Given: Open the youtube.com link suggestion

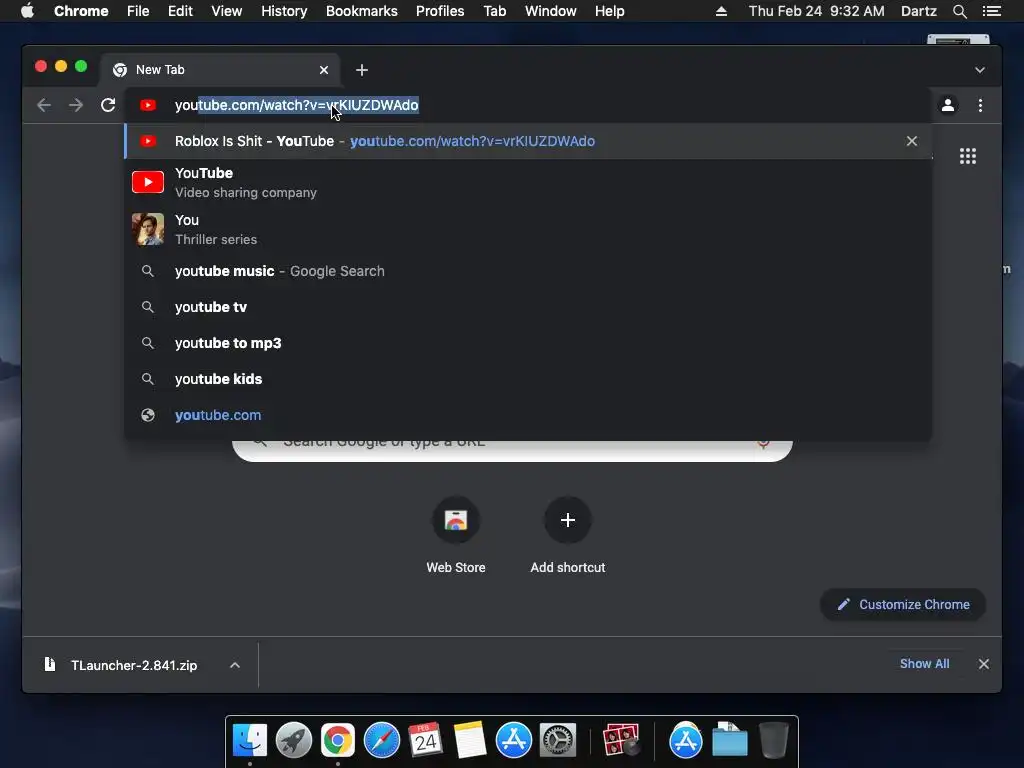Looking at the screenshot, I should pos(528,415).
